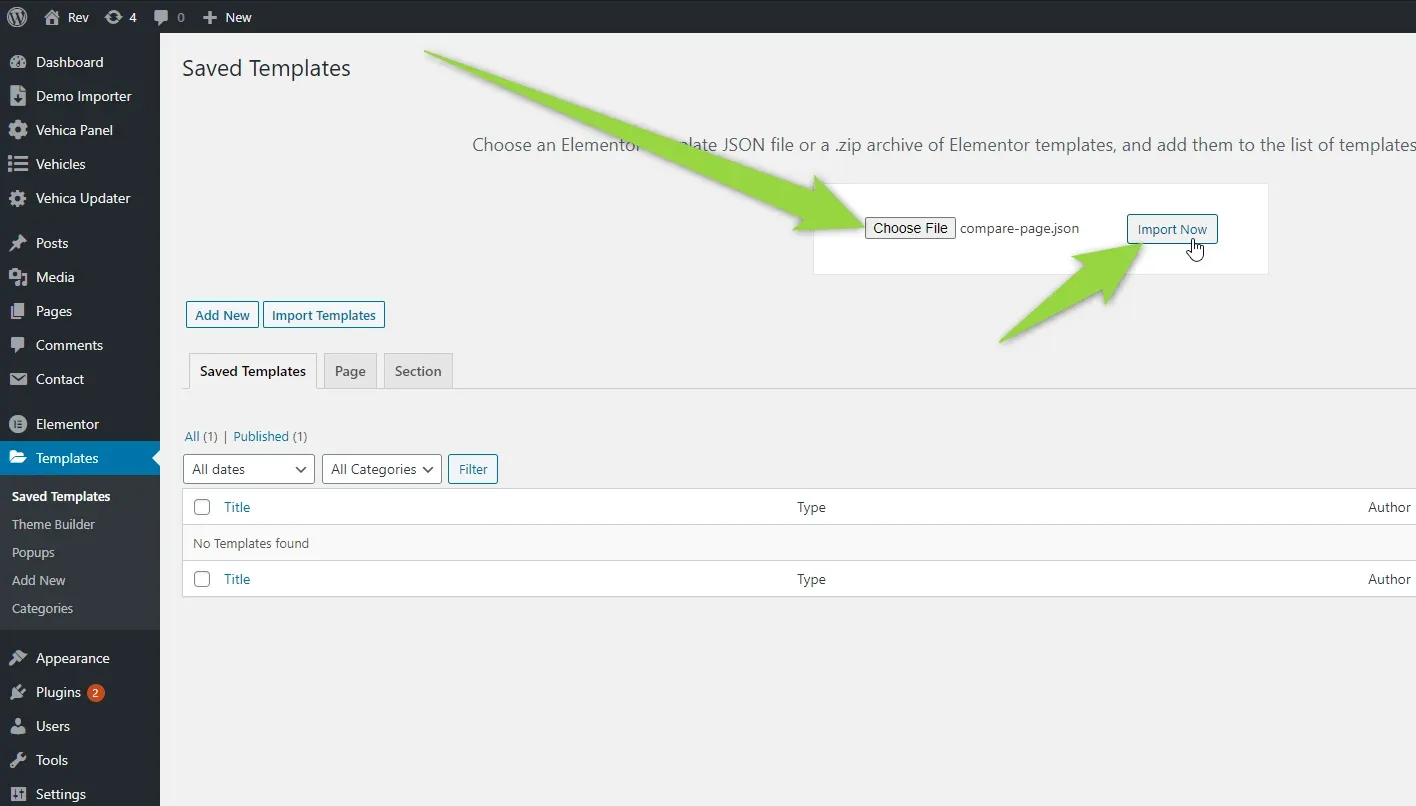Click the Pages icon in sidebar

[x=18, y=311]
